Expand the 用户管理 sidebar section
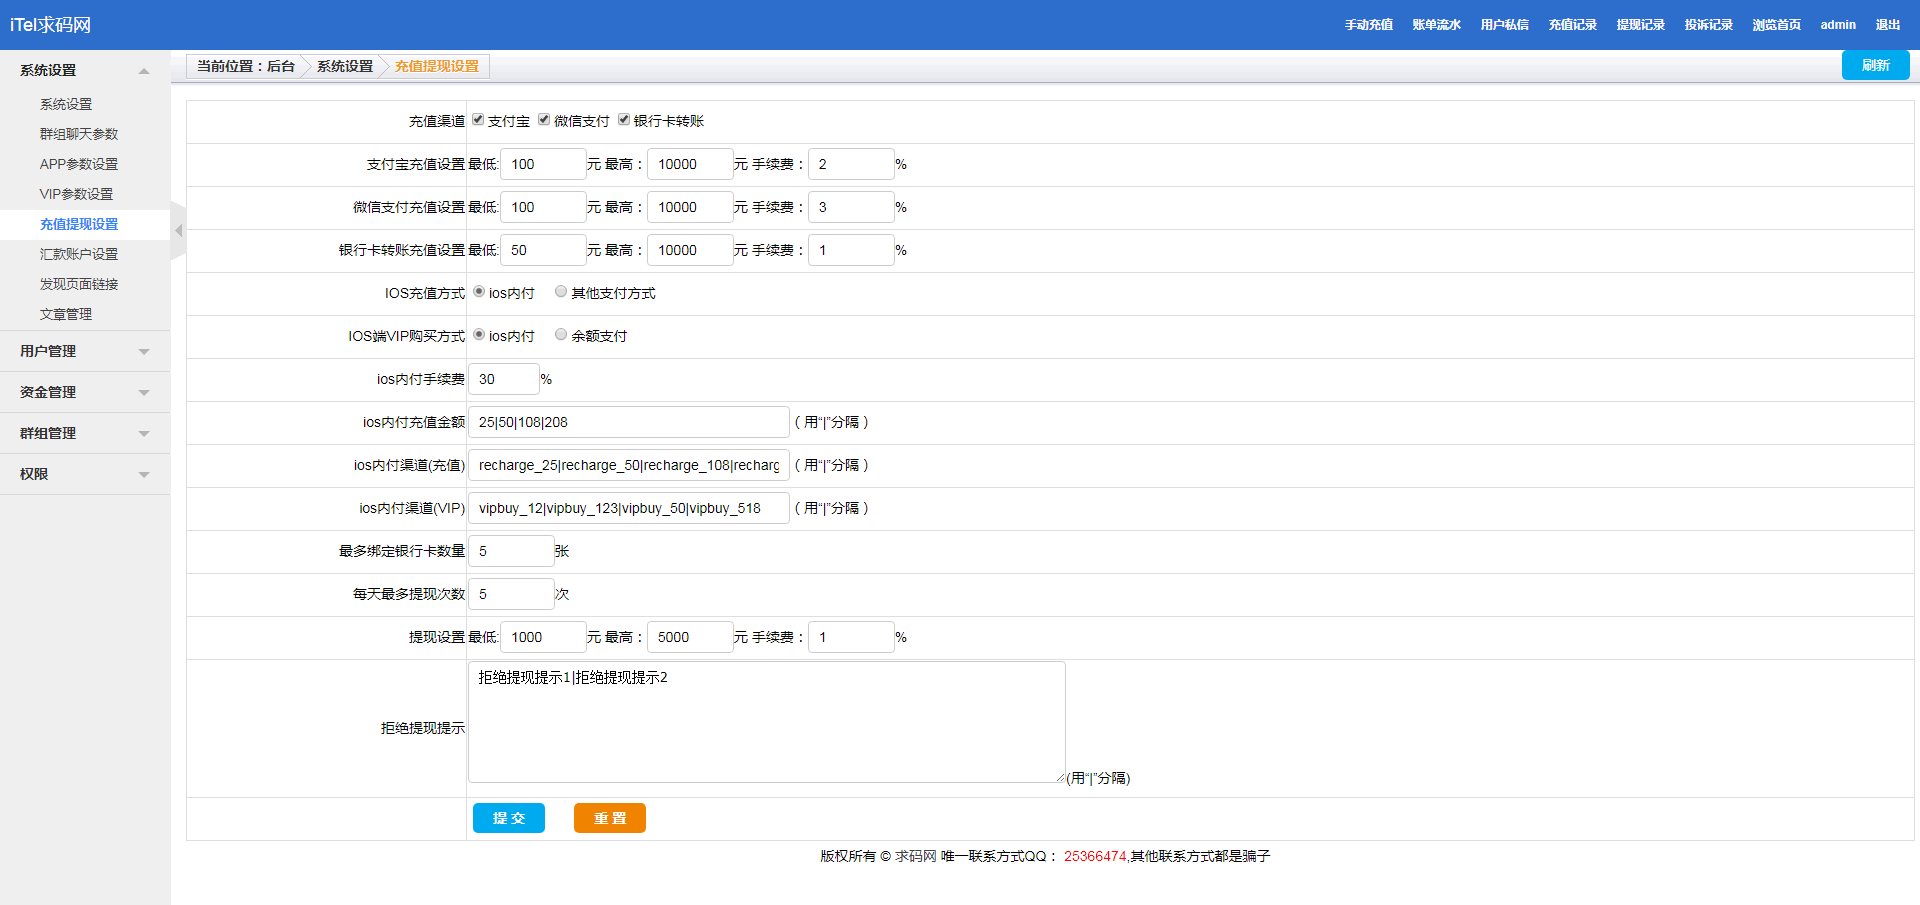Image resolution: width=1920 pixels, height=905 pixels. (x=144, y=352)
